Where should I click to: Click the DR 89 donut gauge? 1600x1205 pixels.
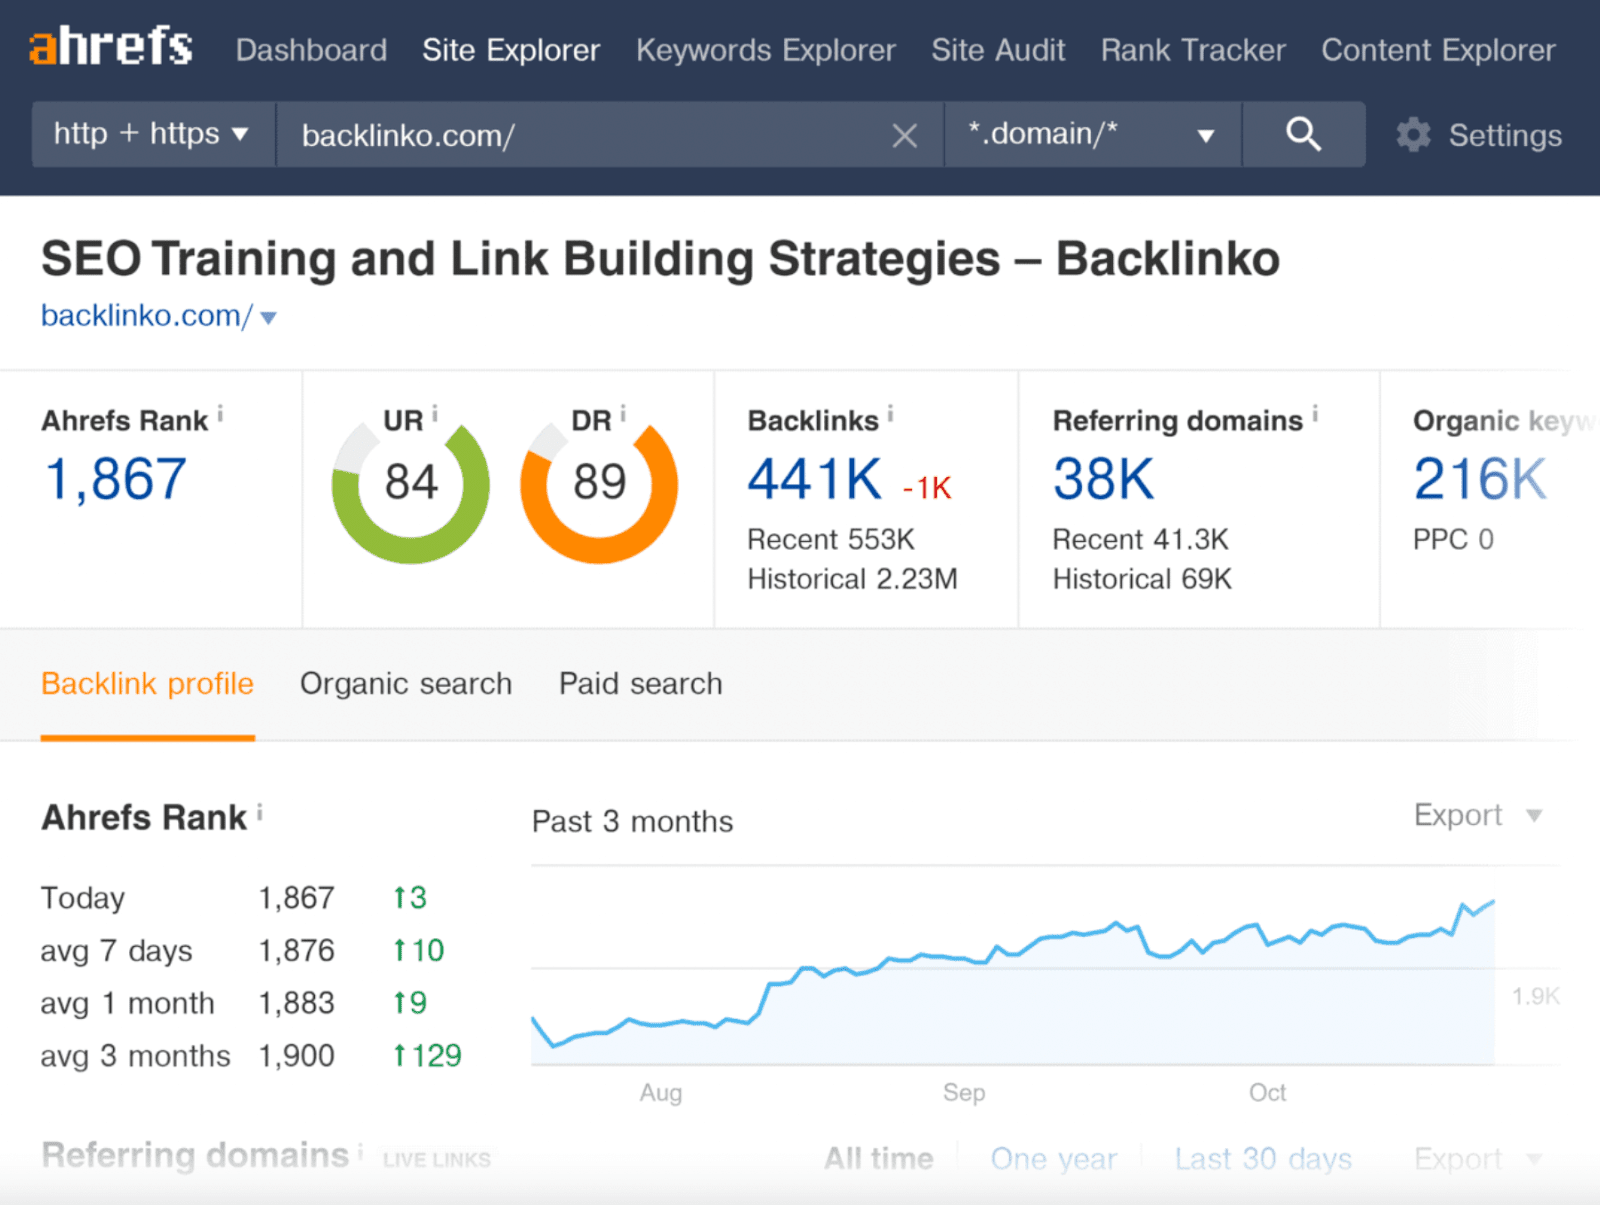599,486
